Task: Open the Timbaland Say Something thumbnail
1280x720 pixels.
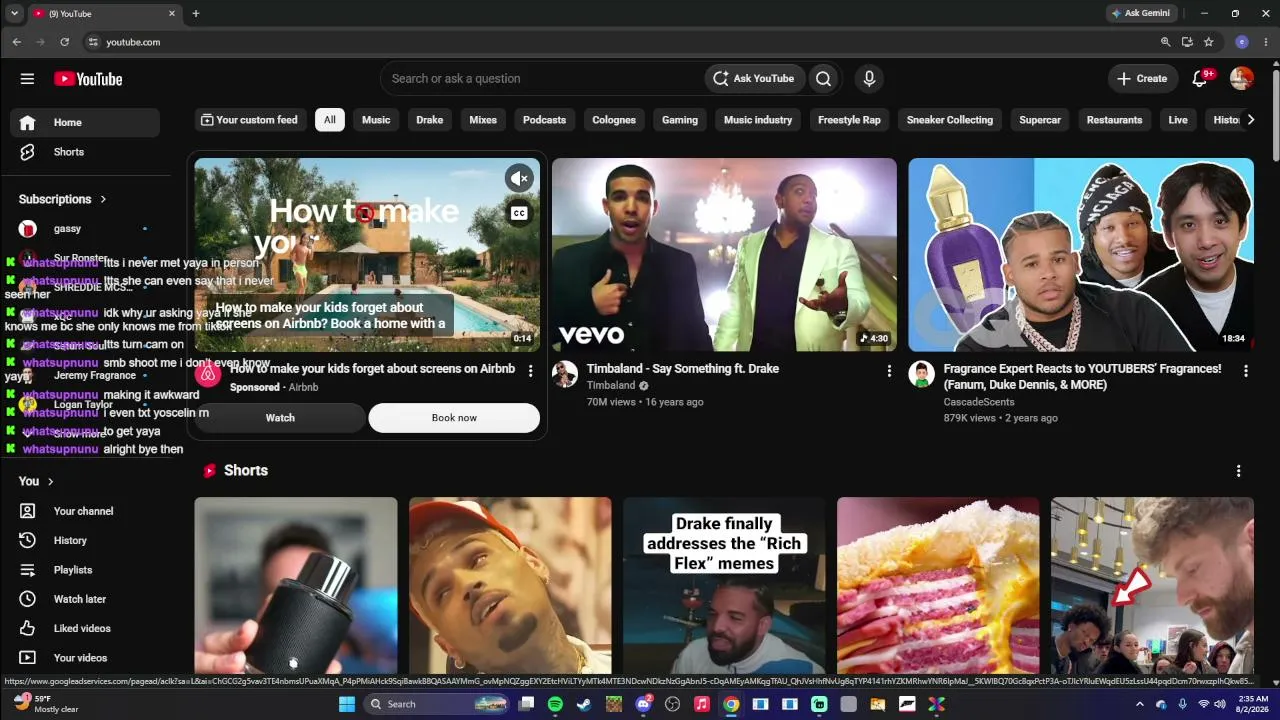Action: [x=724, y=255]
